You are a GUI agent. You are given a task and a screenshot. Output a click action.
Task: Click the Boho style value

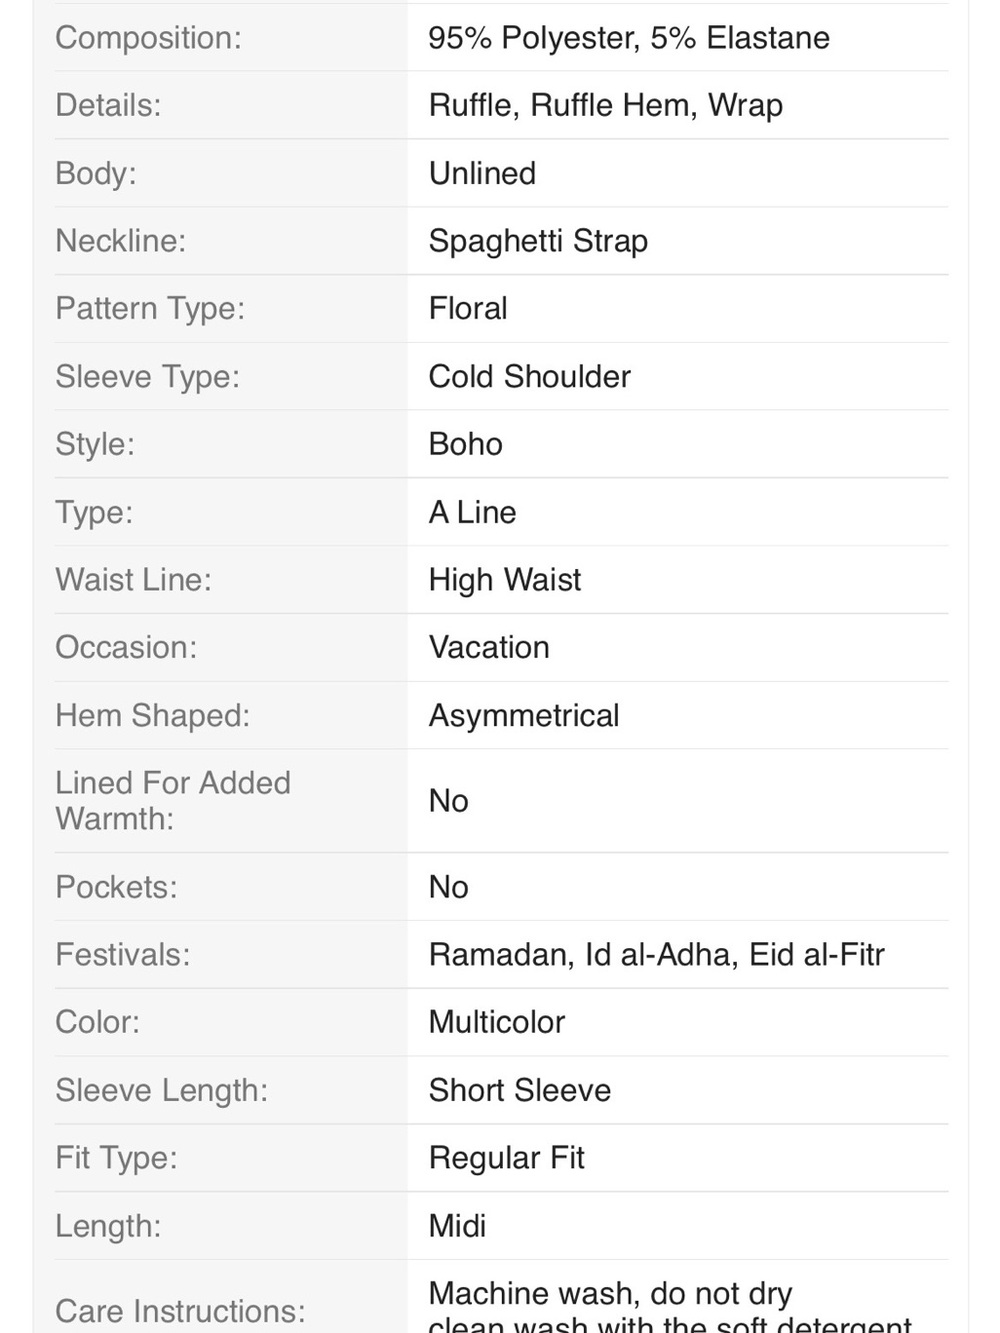coord(466,444)
